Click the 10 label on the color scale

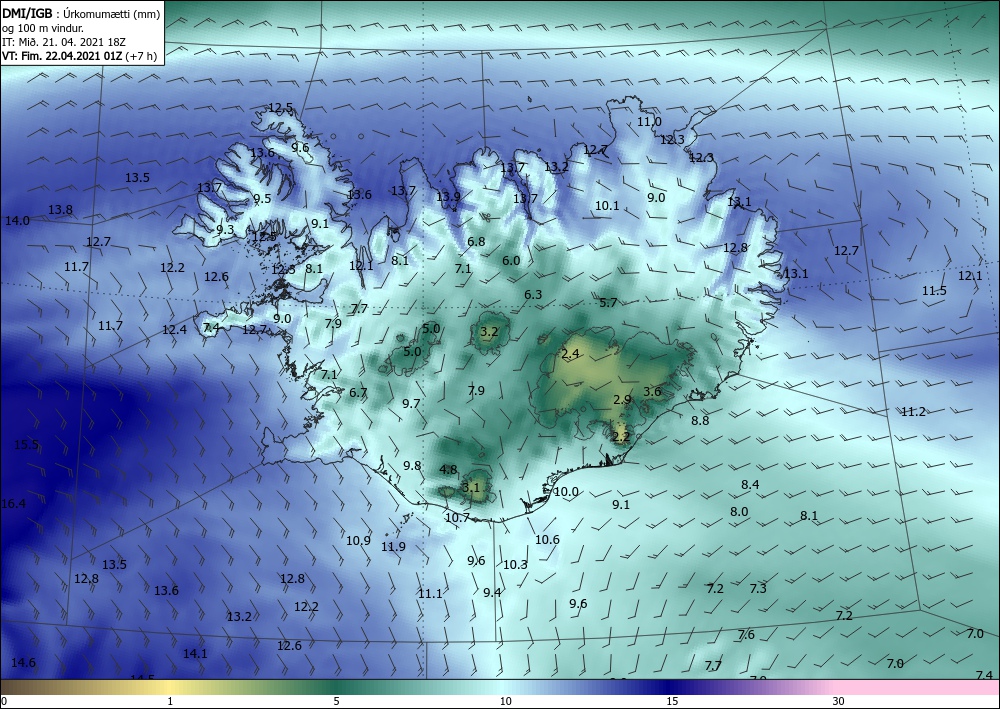coord(505,701)
